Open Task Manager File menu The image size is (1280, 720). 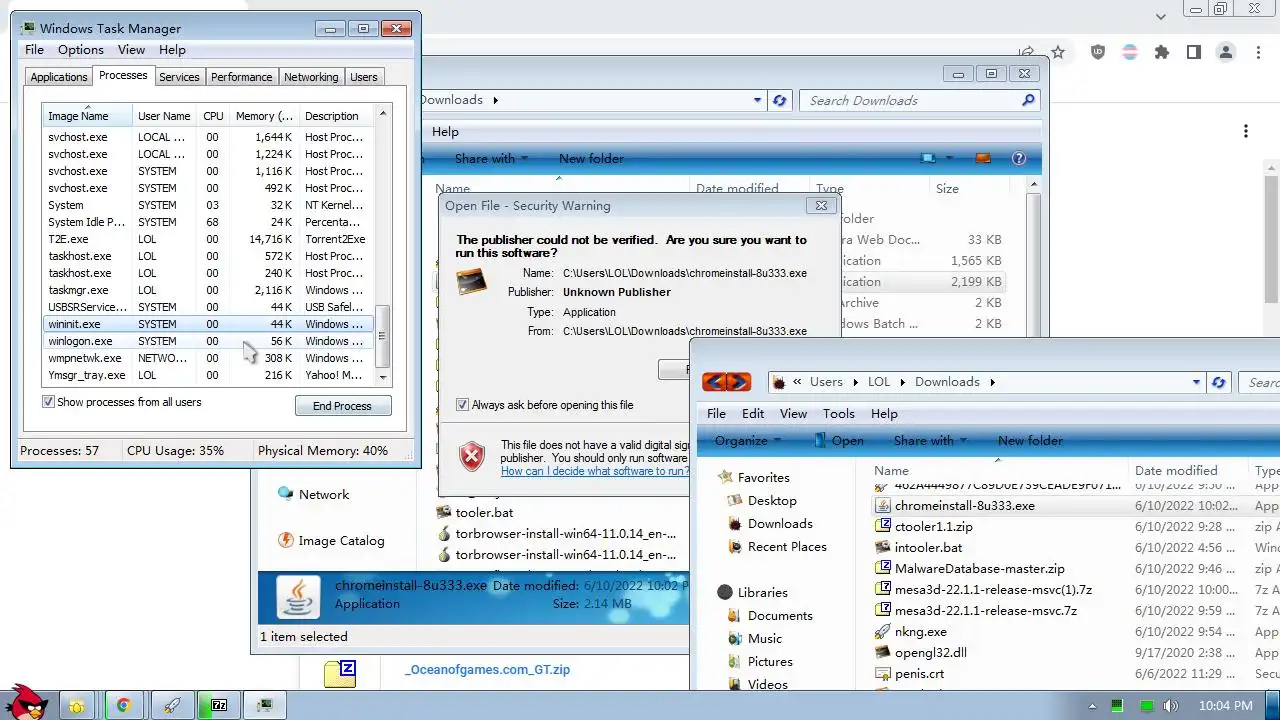pyautogui.click(x=34, y=50)
